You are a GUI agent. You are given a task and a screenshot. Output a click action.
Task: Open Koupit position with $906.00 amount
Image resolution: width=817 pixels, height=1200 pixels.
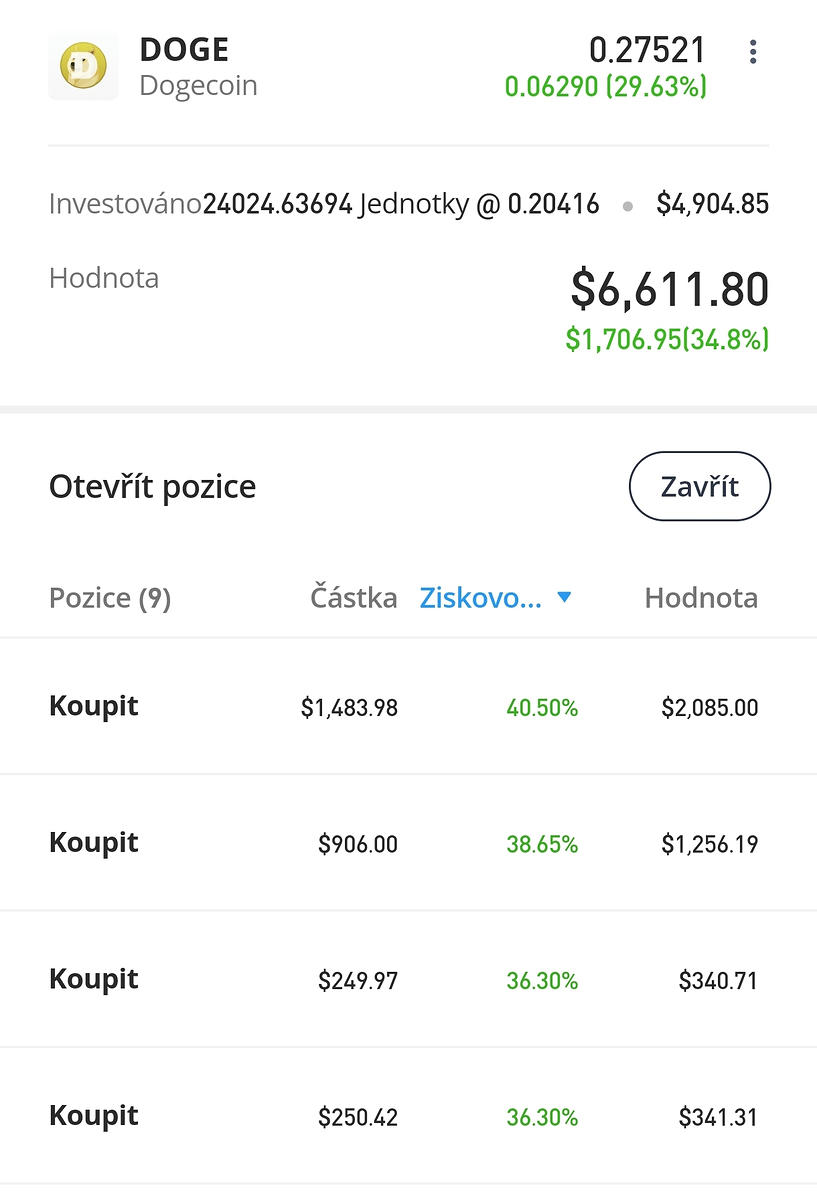[408, 843]
